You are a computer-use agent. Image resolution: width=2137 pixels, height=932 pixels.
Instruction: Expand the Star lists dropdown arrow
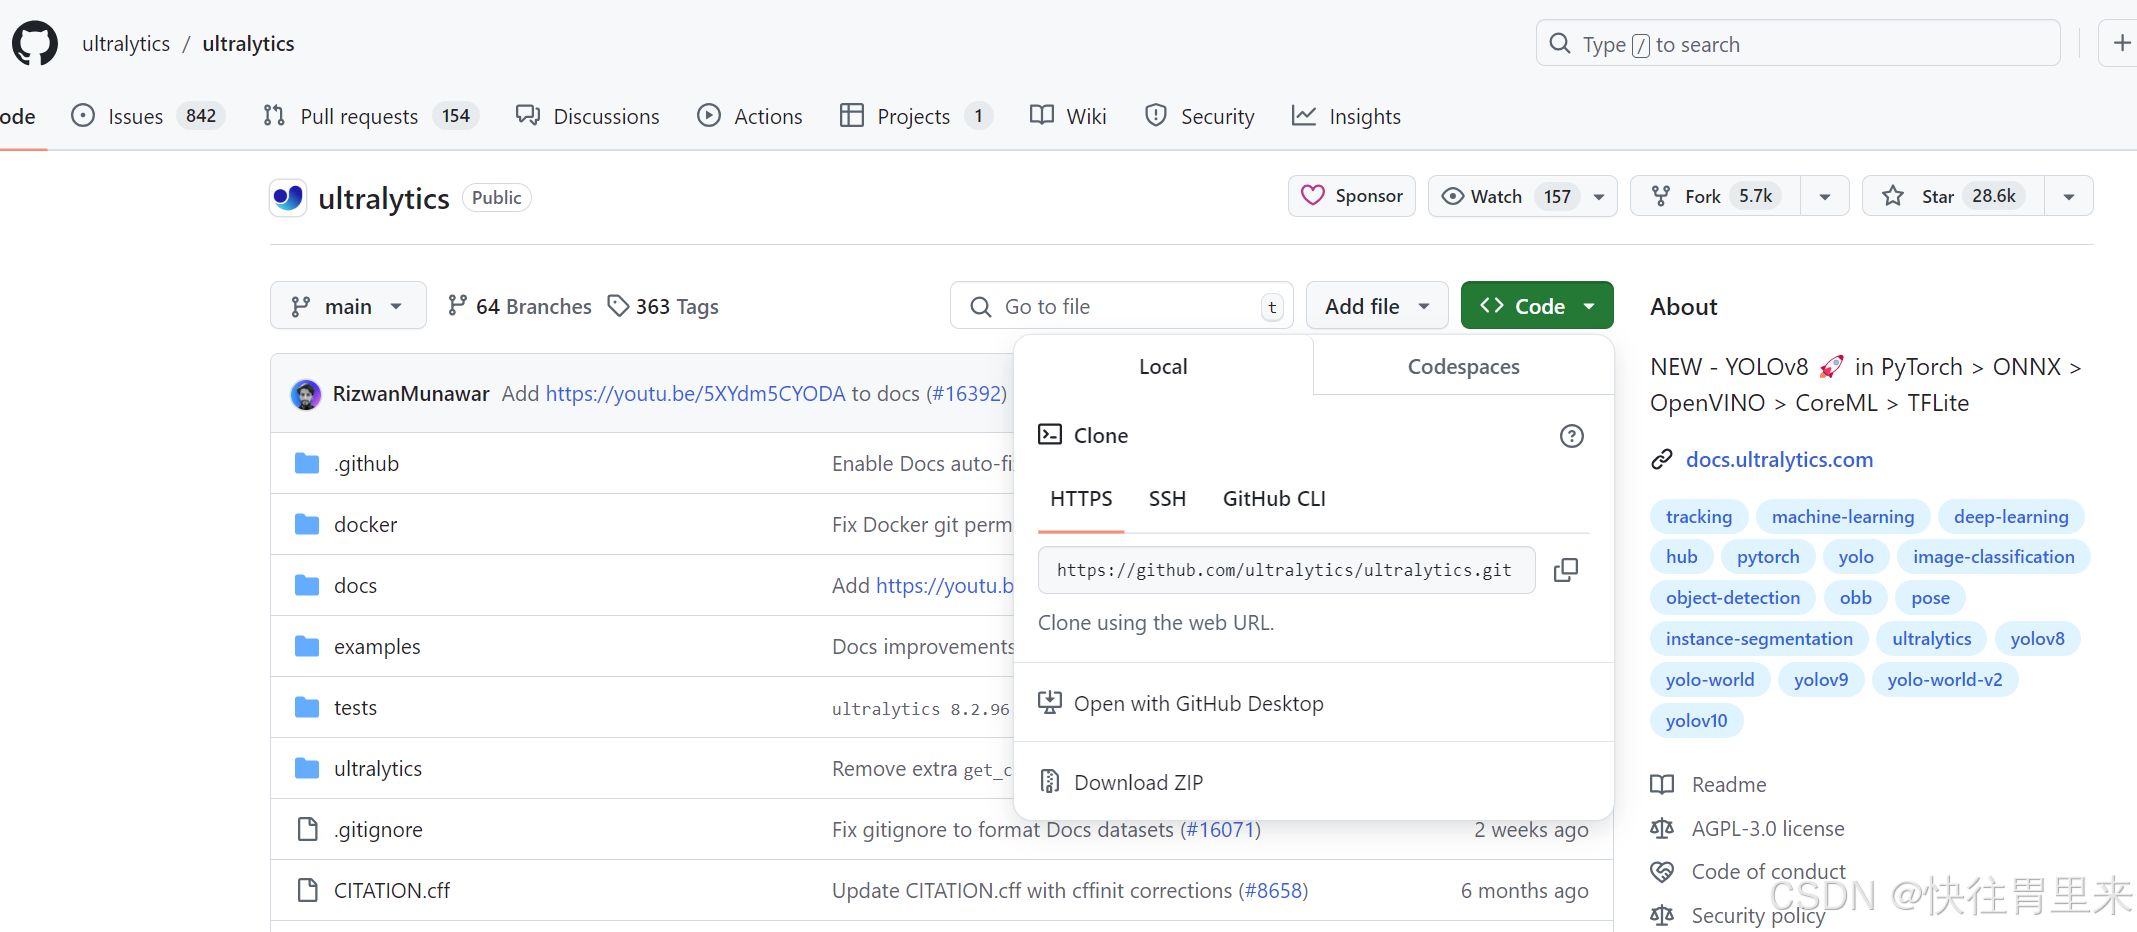(x=2069, y=197)
